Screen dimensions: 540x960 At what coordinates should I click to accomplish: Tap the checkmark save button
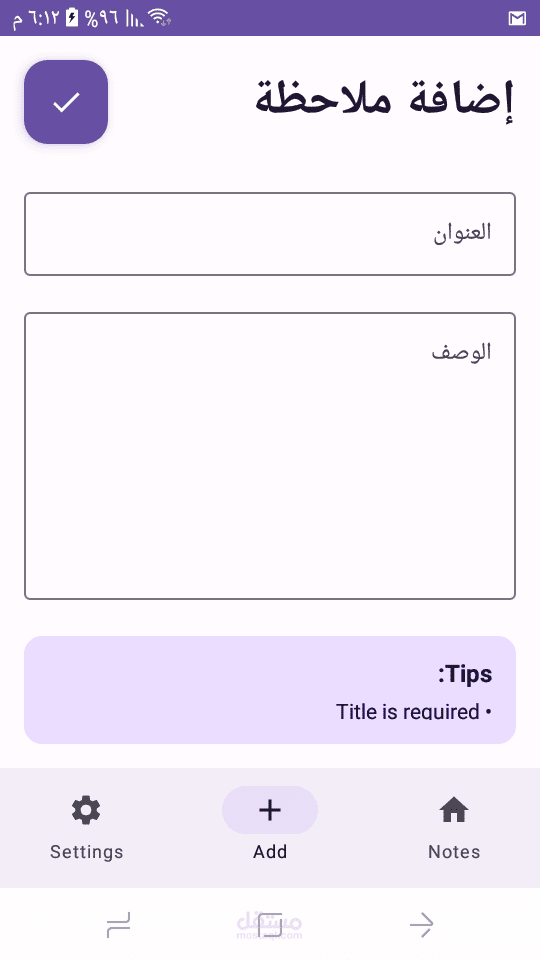[66, 102]
